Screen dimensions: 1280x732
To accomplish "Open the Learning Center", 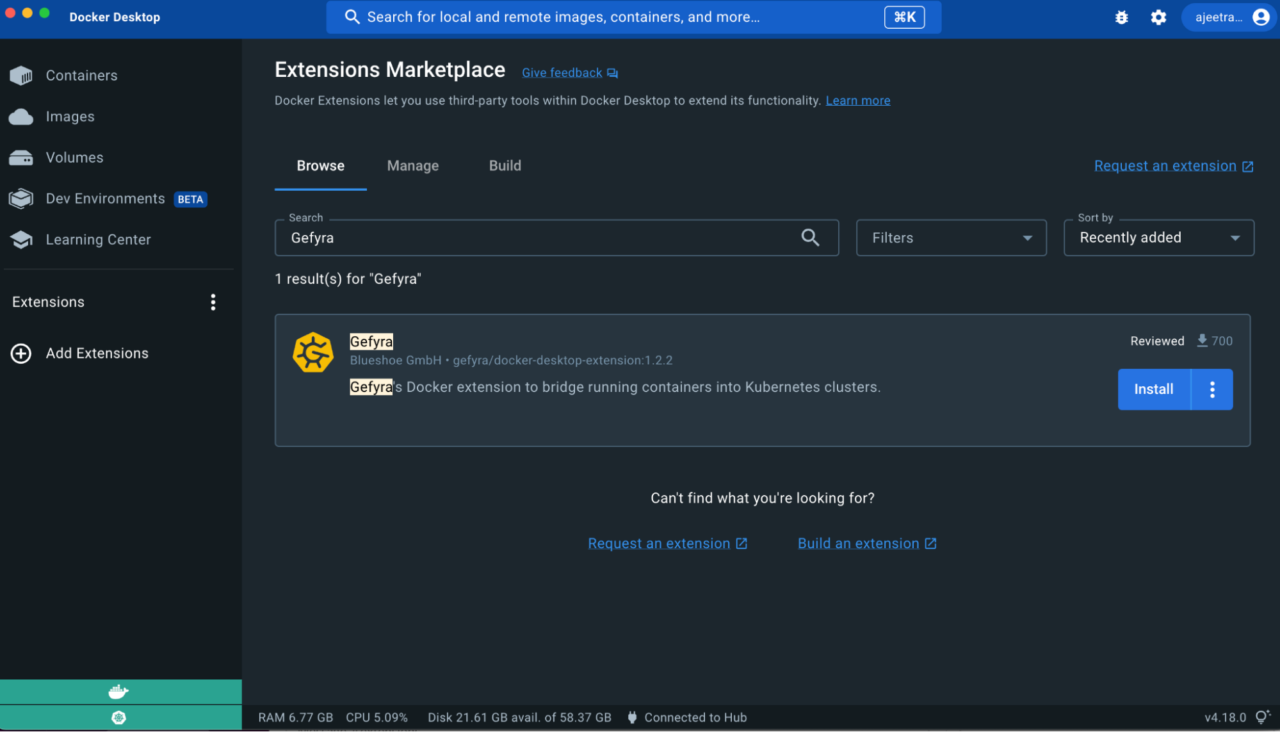I will (98, 239).
